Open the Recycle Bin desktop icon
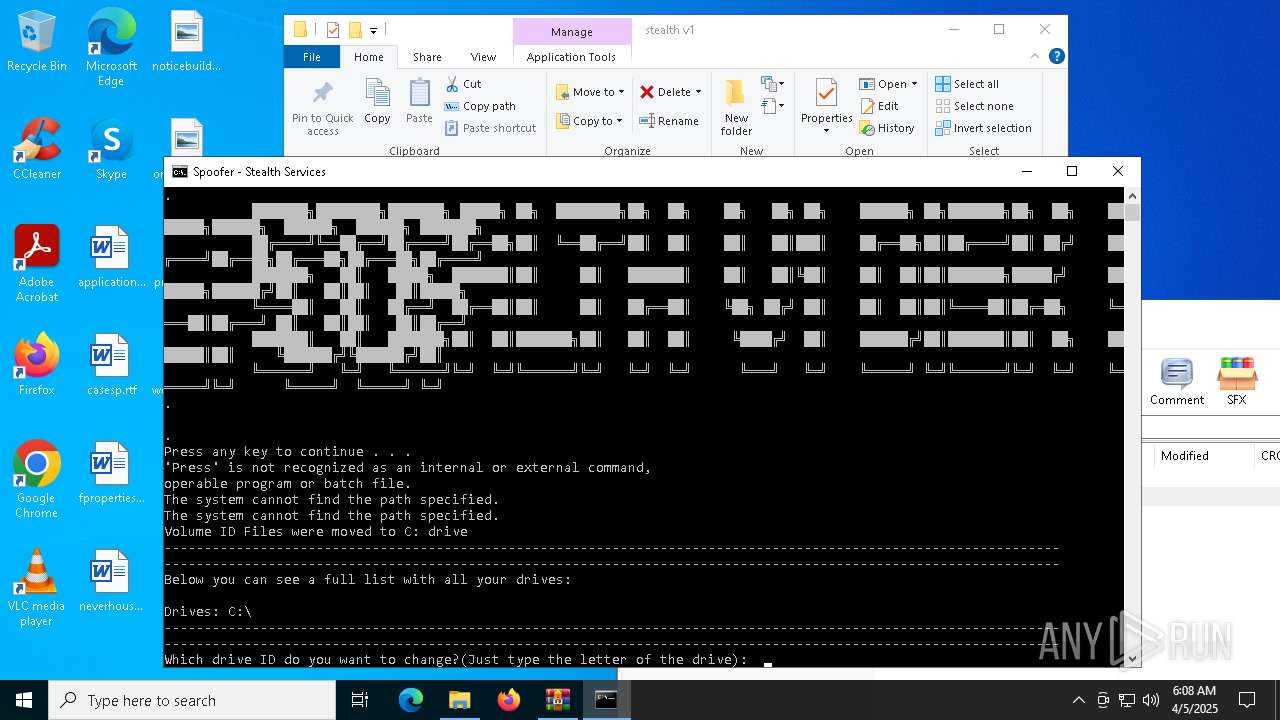This screenshot has height=720, width=1280. tap(37, 42)
